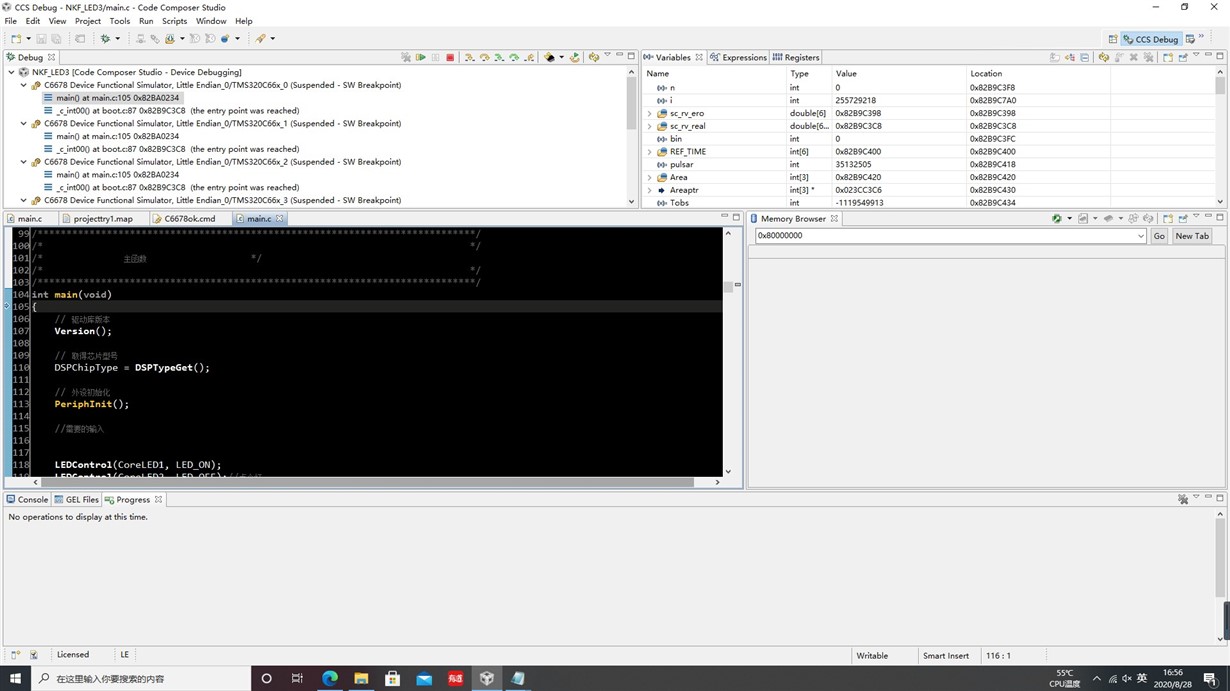Viewport: 1230px width, 691px height.
Task: Click the Go button in Memory Browser
Action: point(1159,236)
